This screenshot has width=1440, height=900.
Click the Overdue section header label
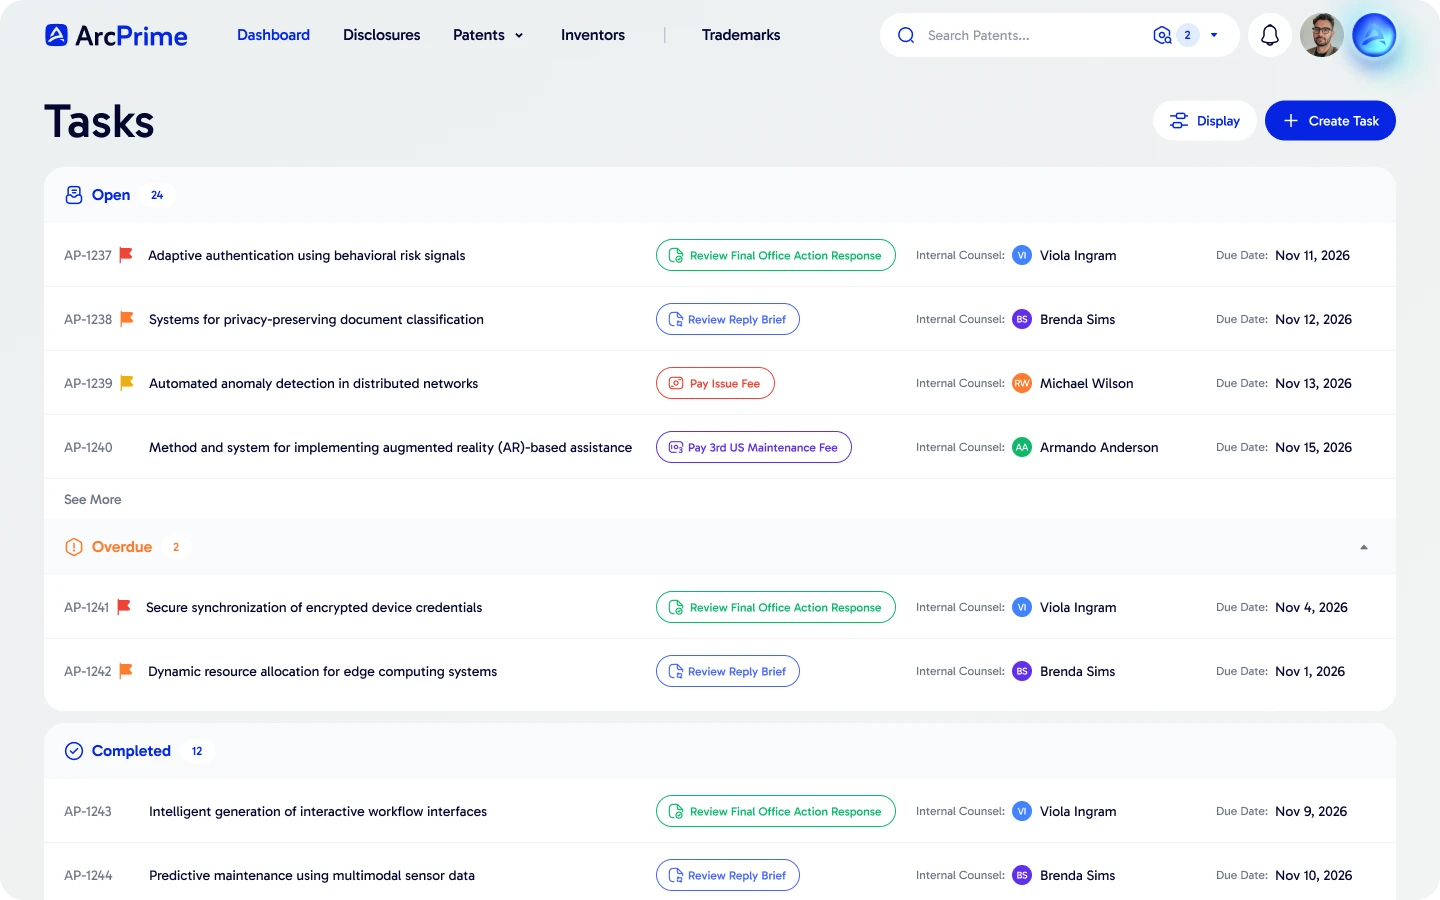coord(122,547)
